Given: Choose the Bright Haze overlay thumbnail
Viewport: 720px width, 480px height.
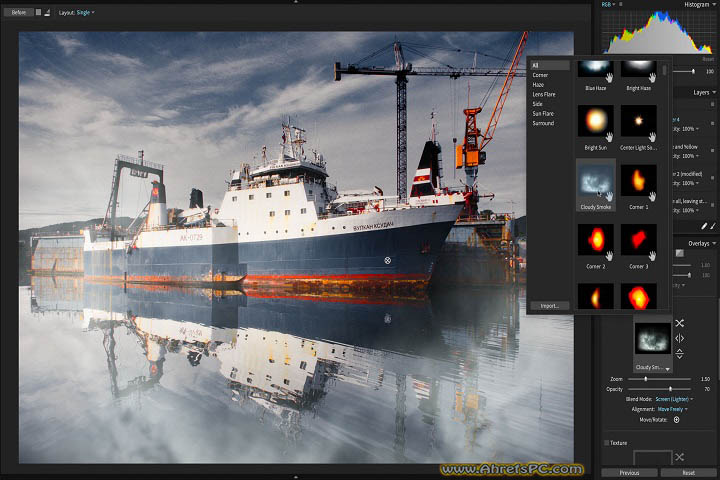Looking at the screenshot, I should 638,69.
